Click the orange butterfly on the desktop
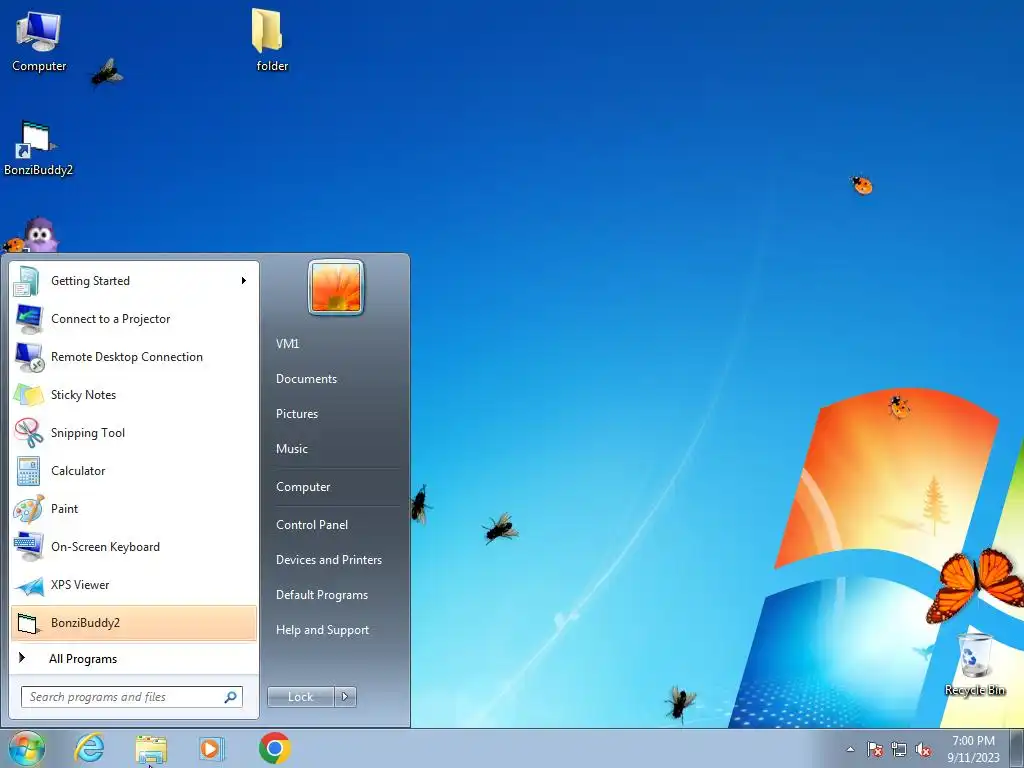This screenshot has width=1024, height=768. click(x=974, y=584)
